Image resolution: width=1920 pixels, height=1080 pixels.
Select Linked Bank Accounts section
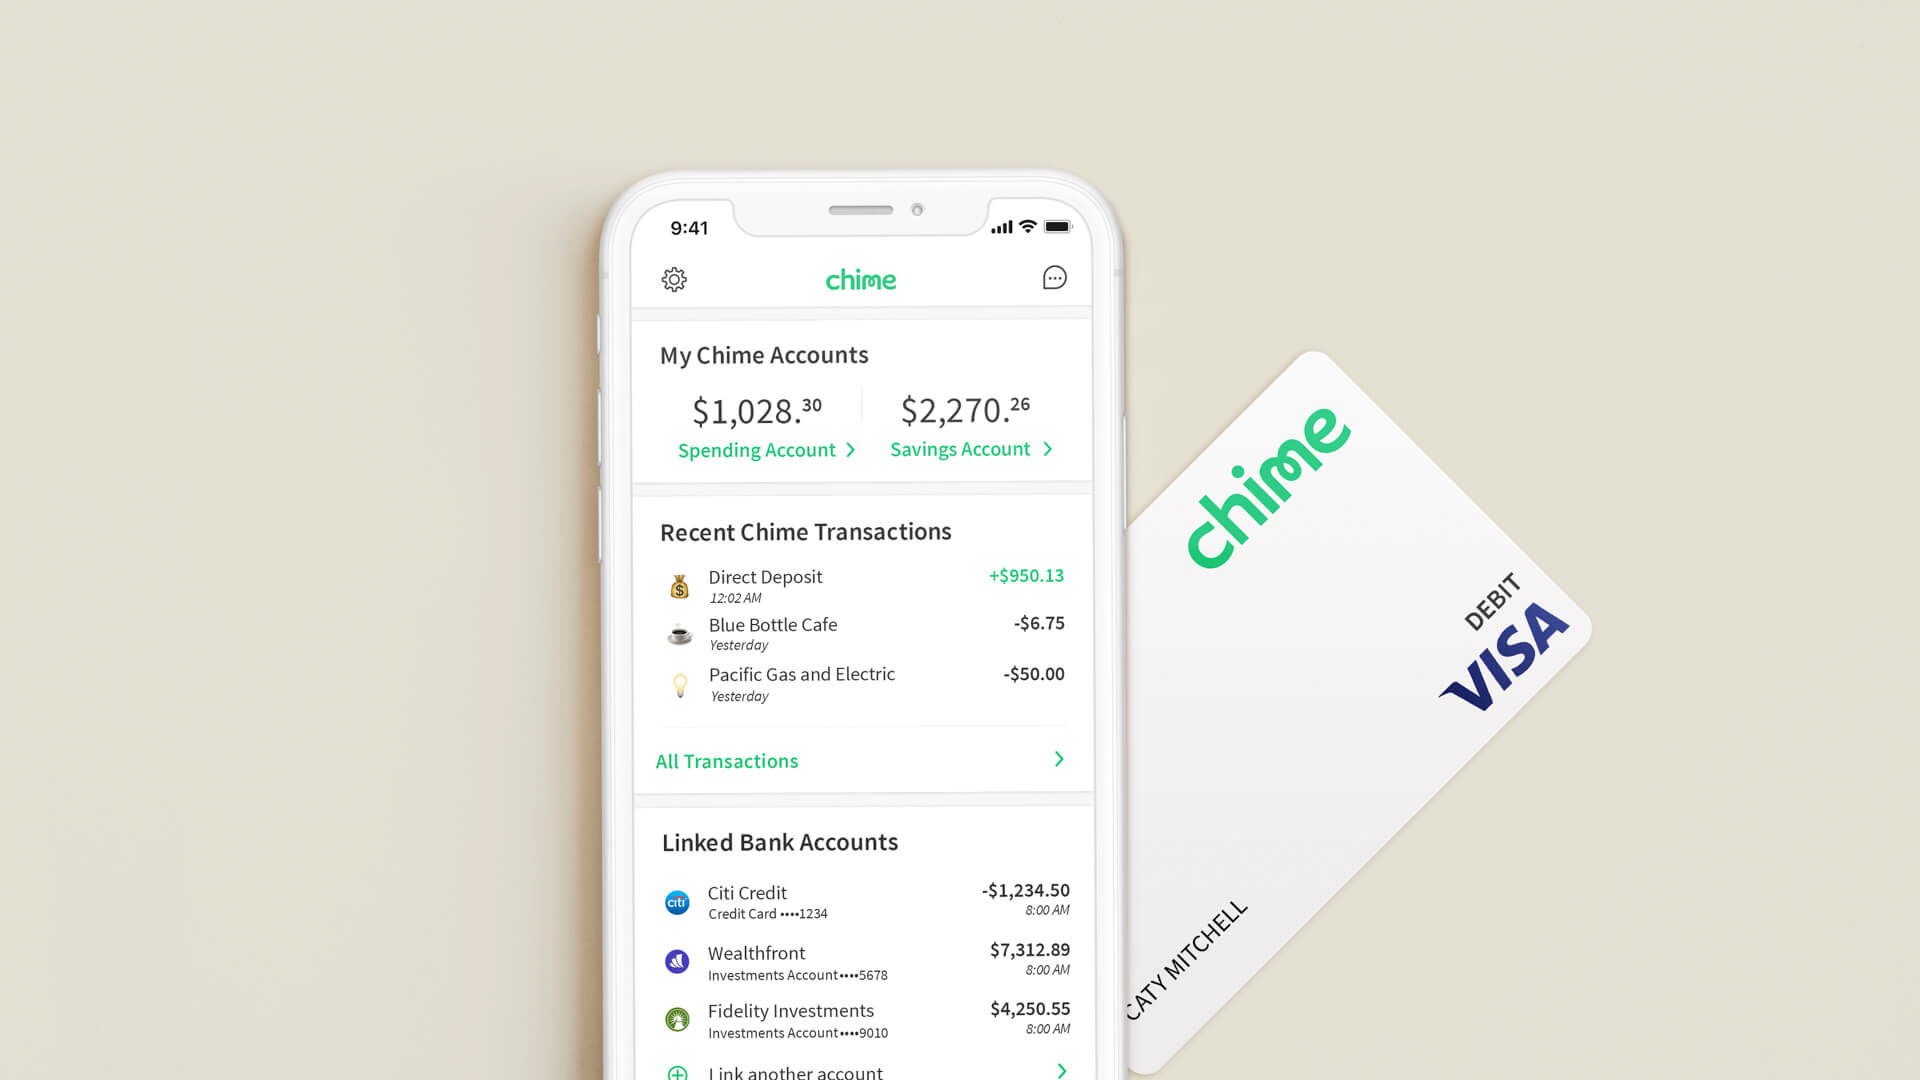coord(779,841)
